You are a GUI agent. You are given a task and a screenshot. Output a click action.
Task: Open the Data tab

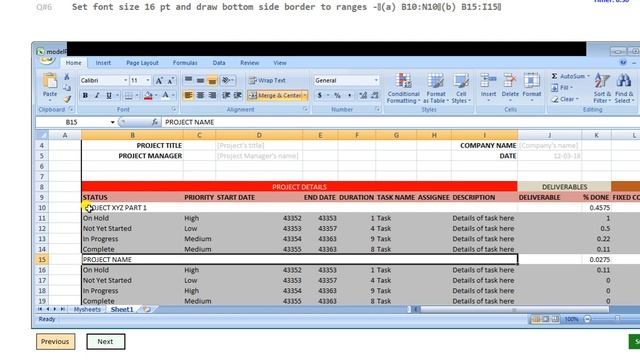point(219,63)
